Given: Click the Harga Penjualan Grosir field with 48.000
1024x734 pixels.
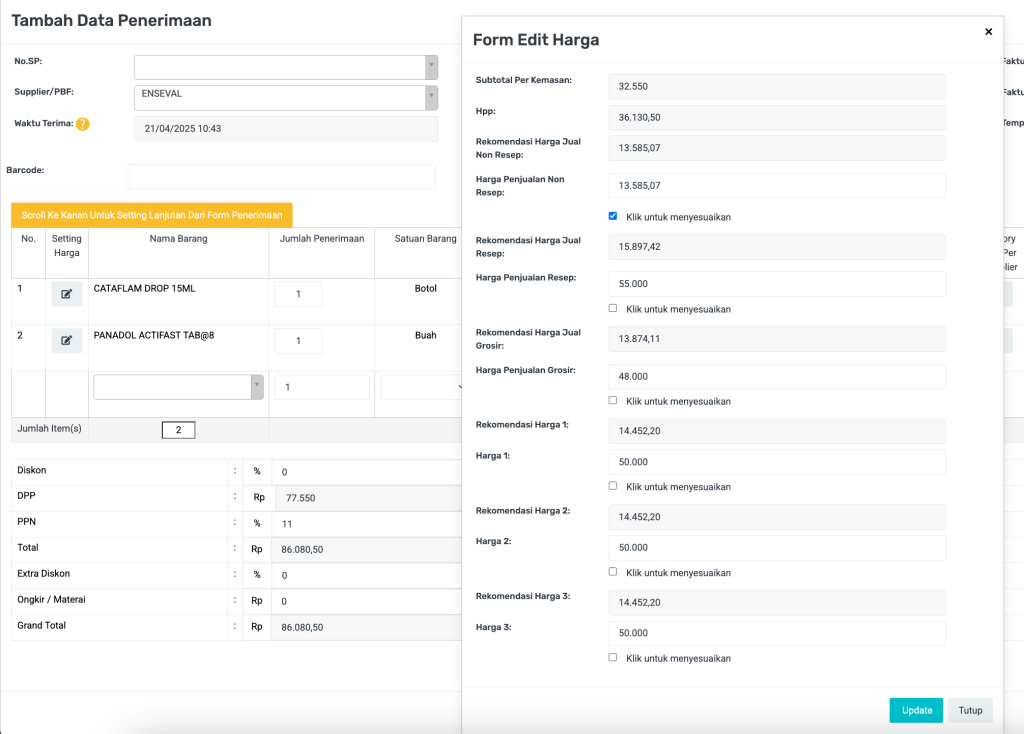Looking at the screenshot, I should coord(776,376).
